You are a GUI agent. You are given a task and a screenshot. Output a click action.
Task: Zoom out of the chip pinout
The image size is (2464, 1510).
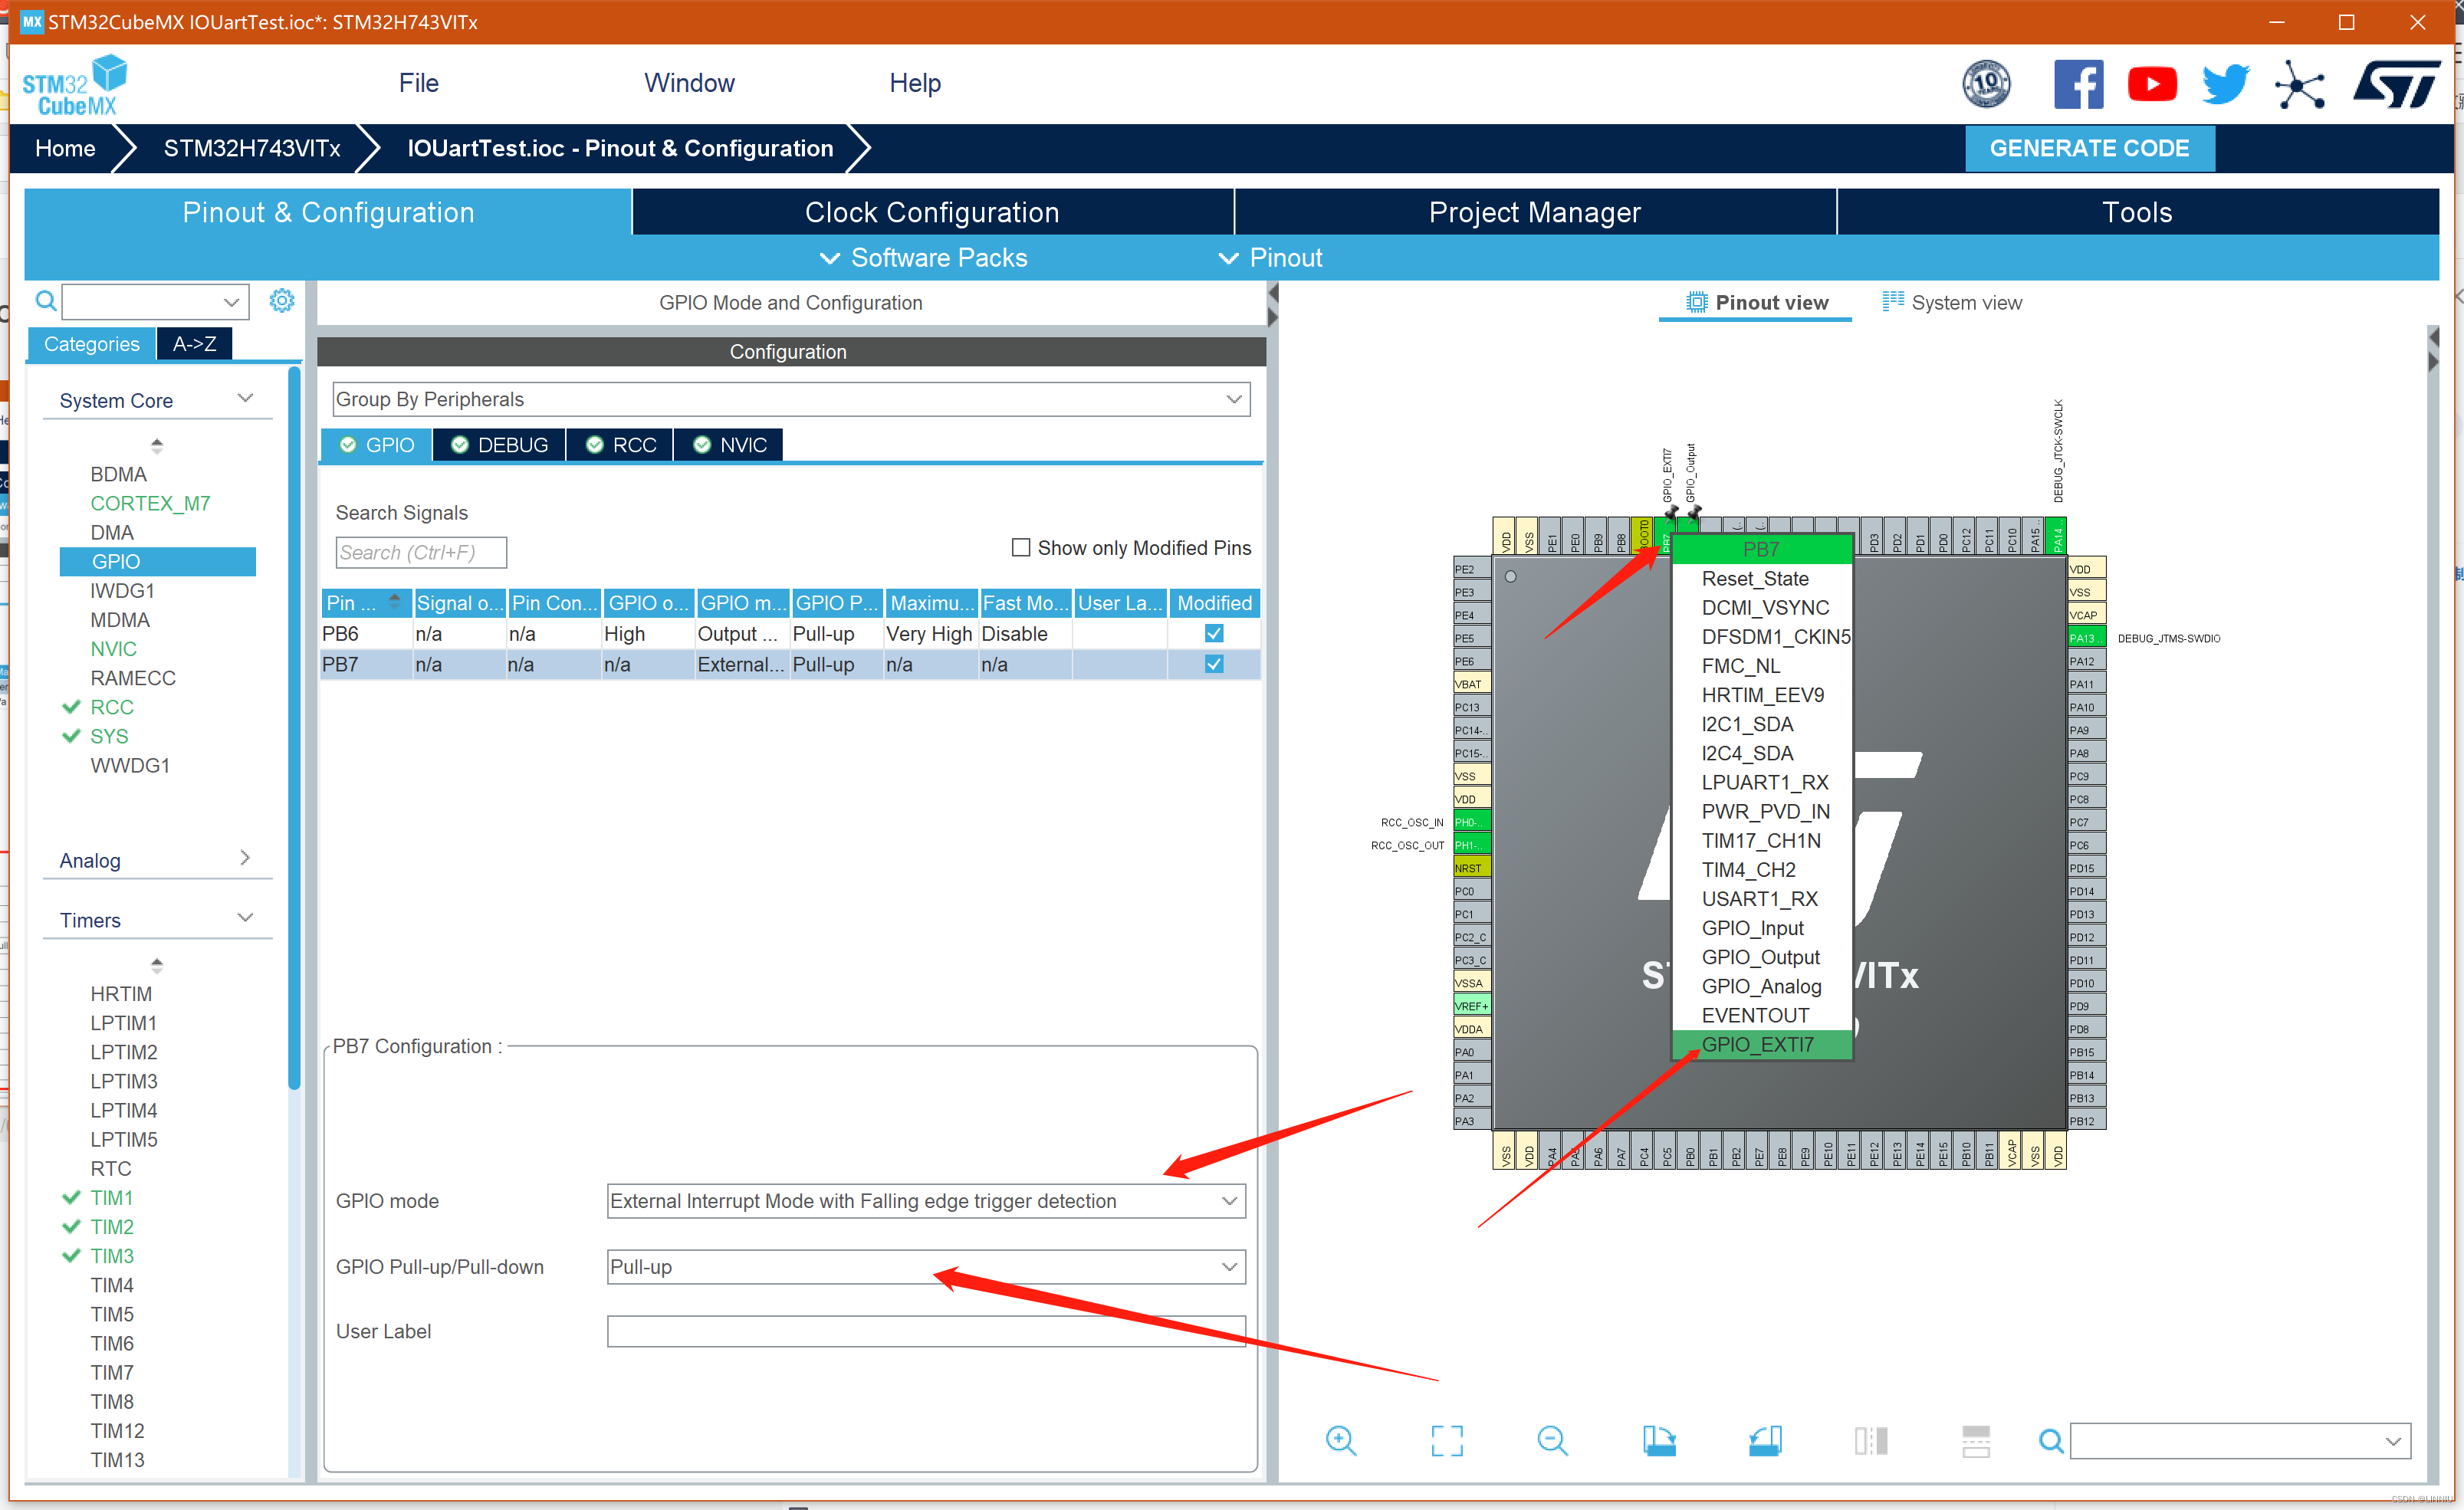coord(1552,1440)
